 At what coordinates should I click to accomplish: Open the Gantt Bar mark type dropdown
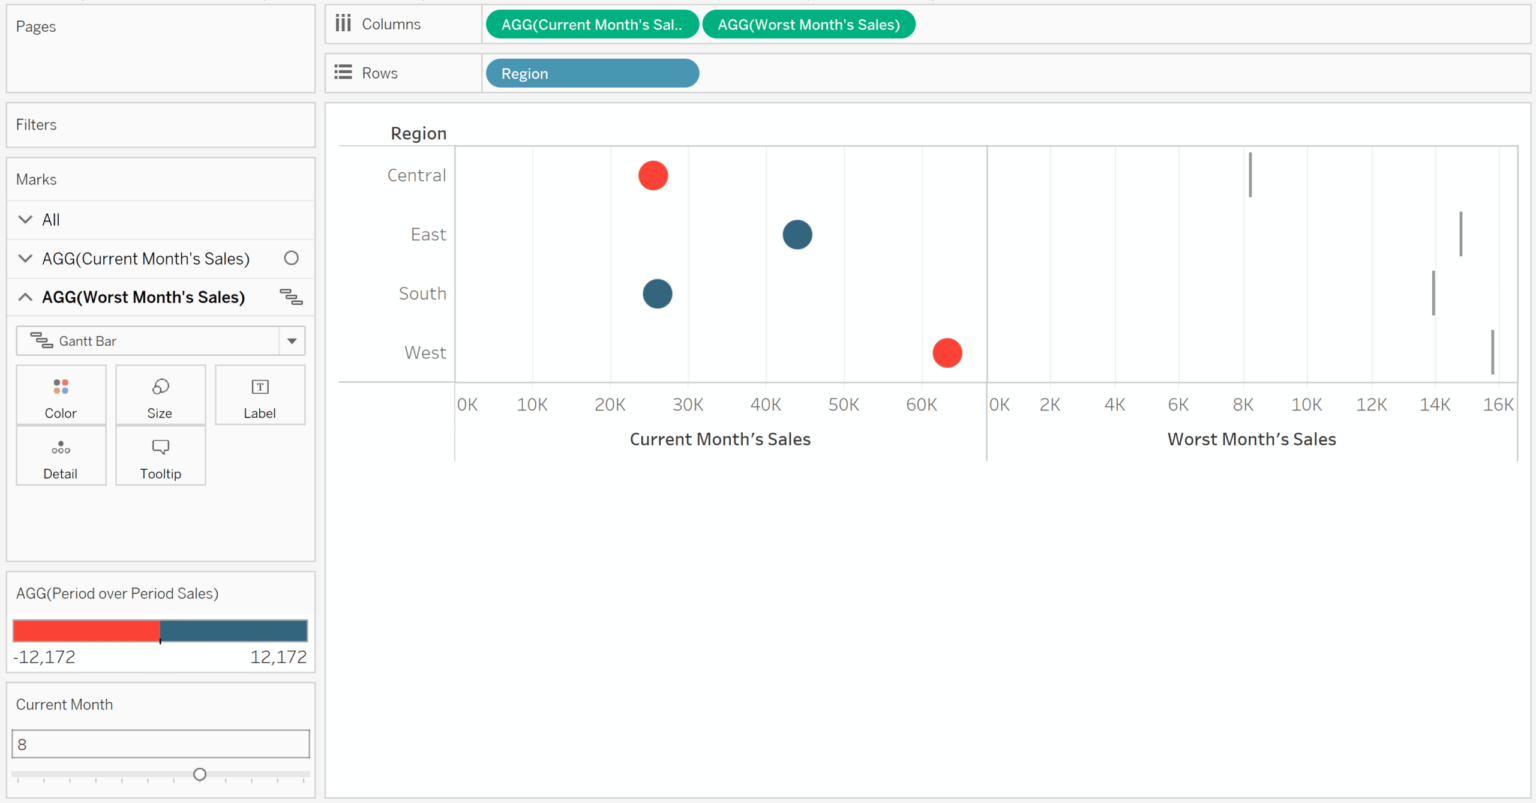click(x=291, y=340)
